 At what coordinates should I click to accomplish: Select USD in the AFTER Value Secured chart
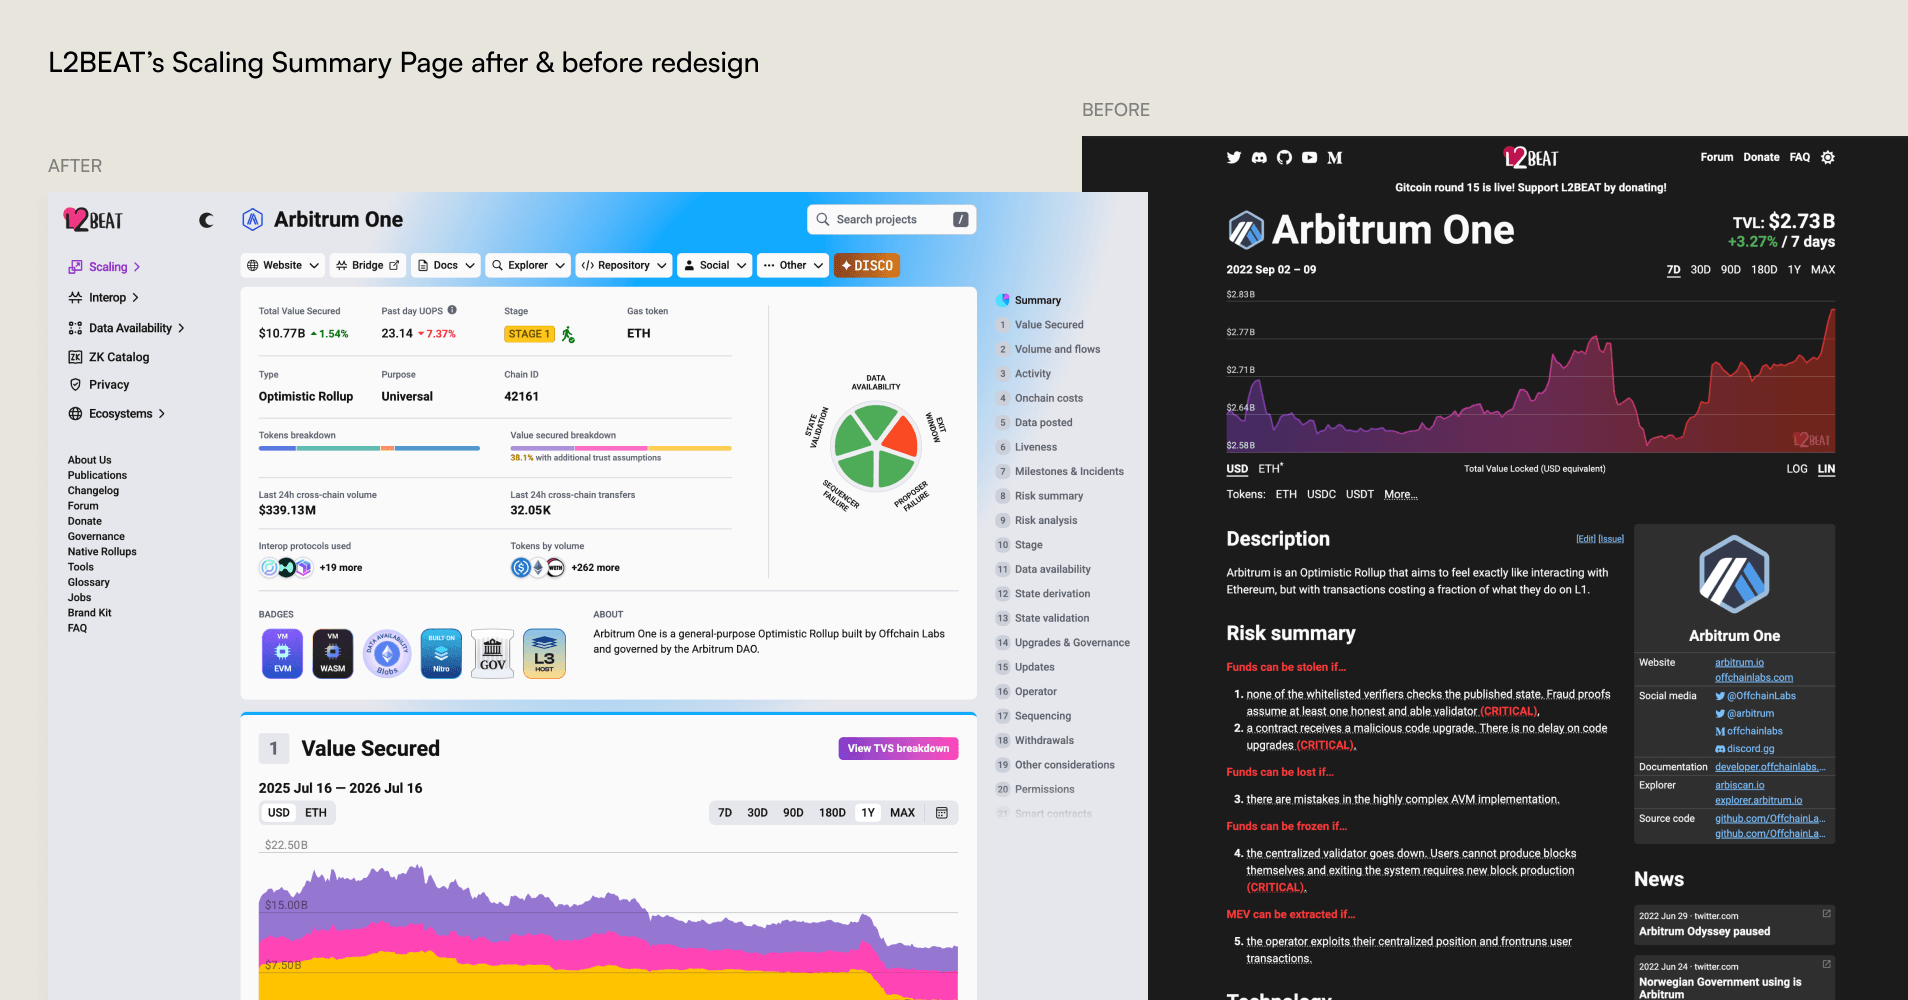click(x=279, y=813)
